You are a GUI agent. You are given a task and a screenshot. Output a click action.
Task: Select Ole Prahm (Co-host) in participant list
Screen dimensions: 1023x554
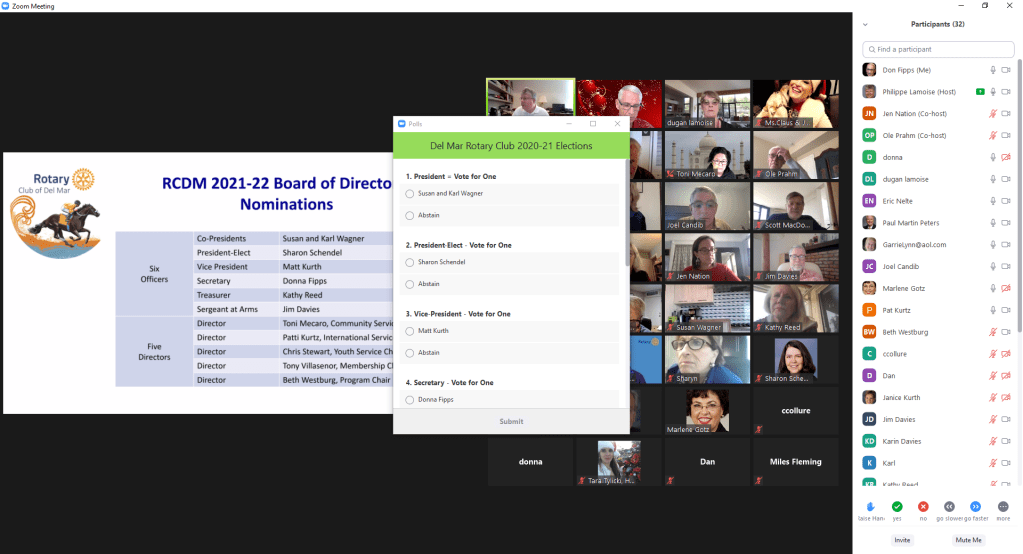tap(915, 135)
